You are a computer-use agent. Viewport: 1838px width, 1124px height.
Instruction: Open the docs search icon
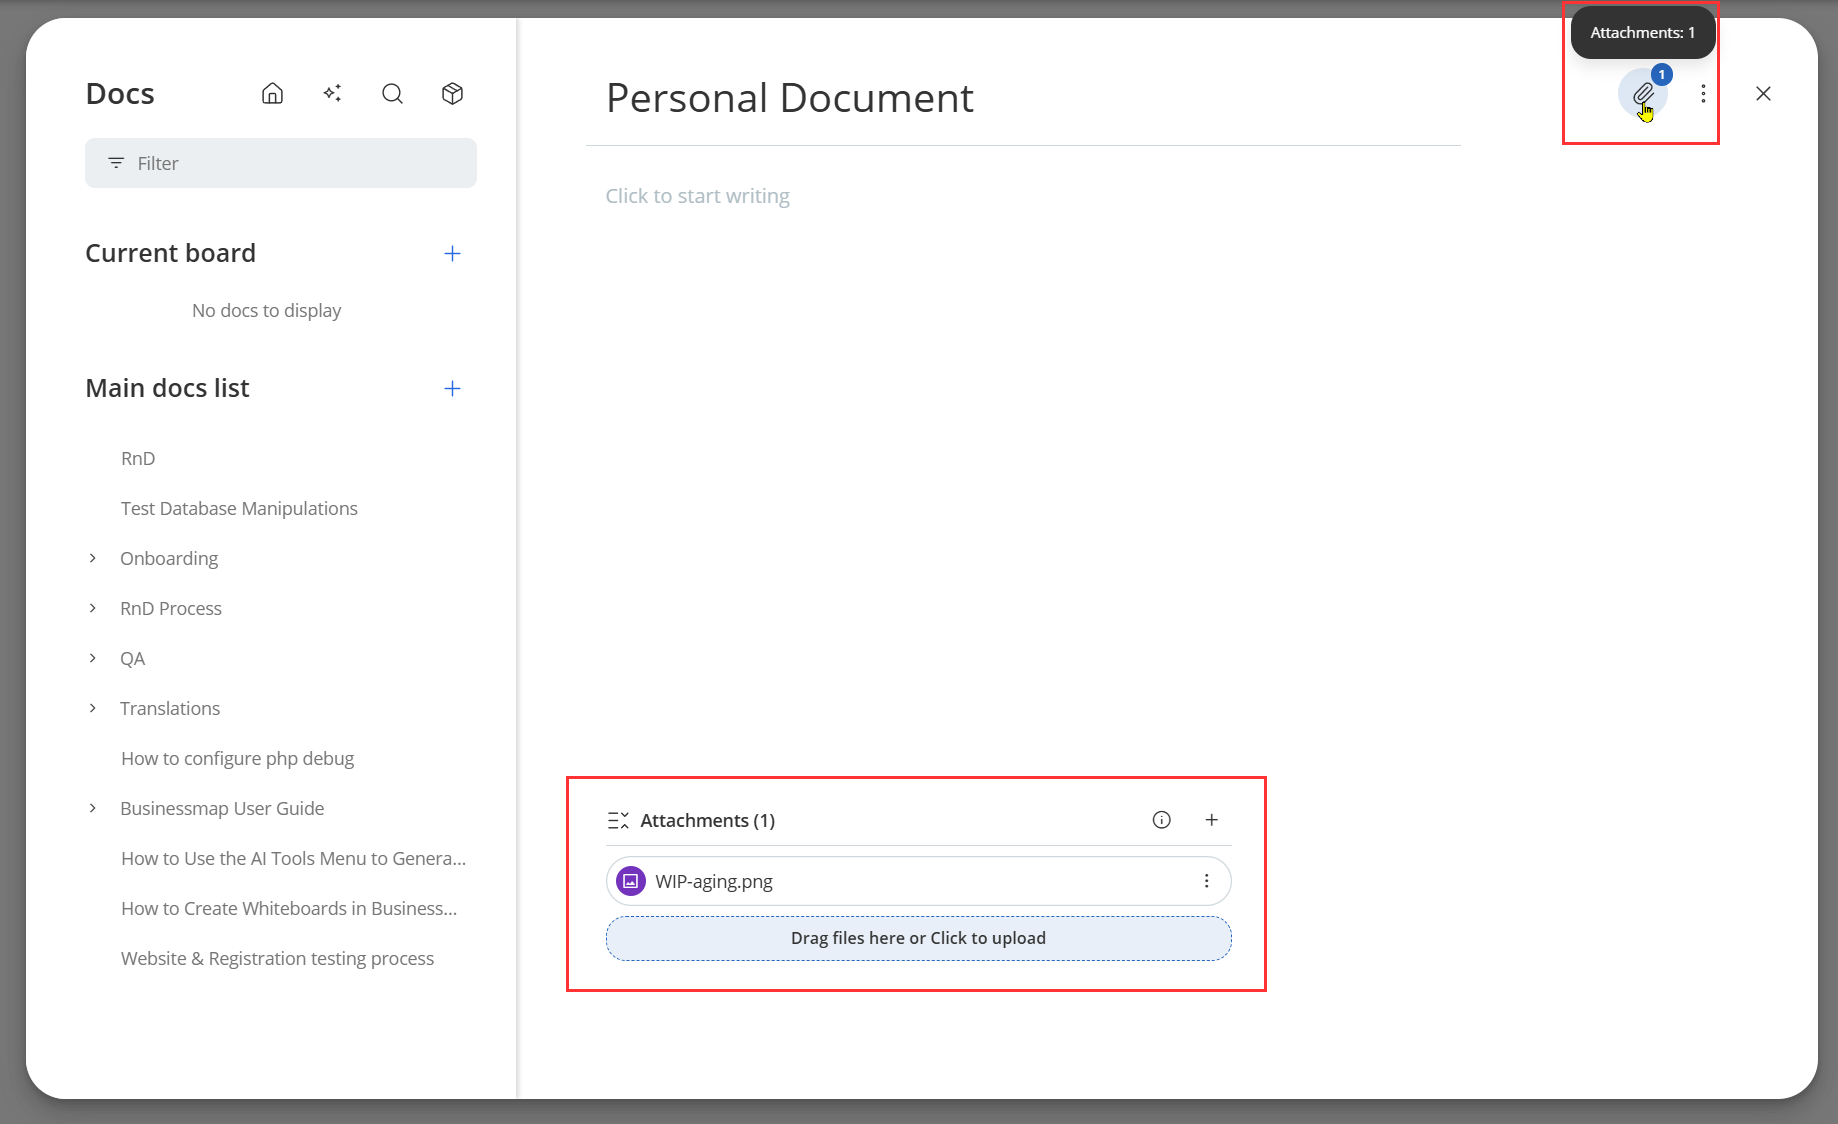[392, 94]
